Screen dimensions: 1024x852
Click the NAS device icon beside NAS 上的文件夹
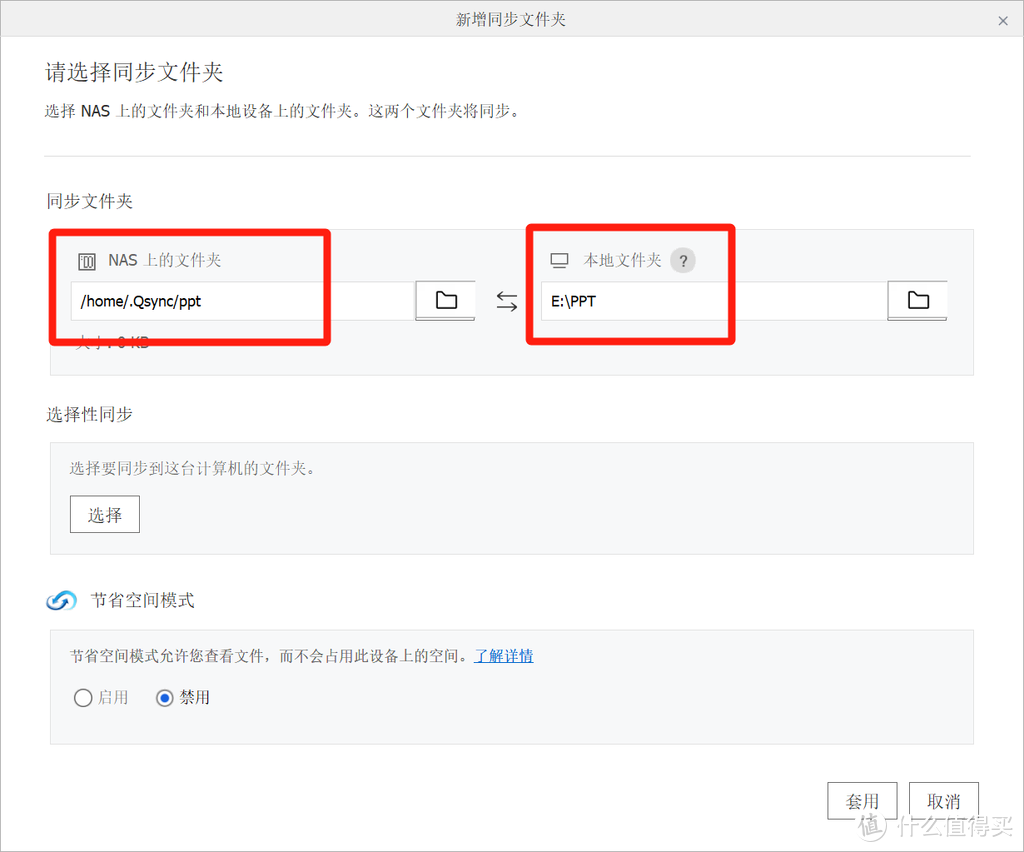pos(88,259)
